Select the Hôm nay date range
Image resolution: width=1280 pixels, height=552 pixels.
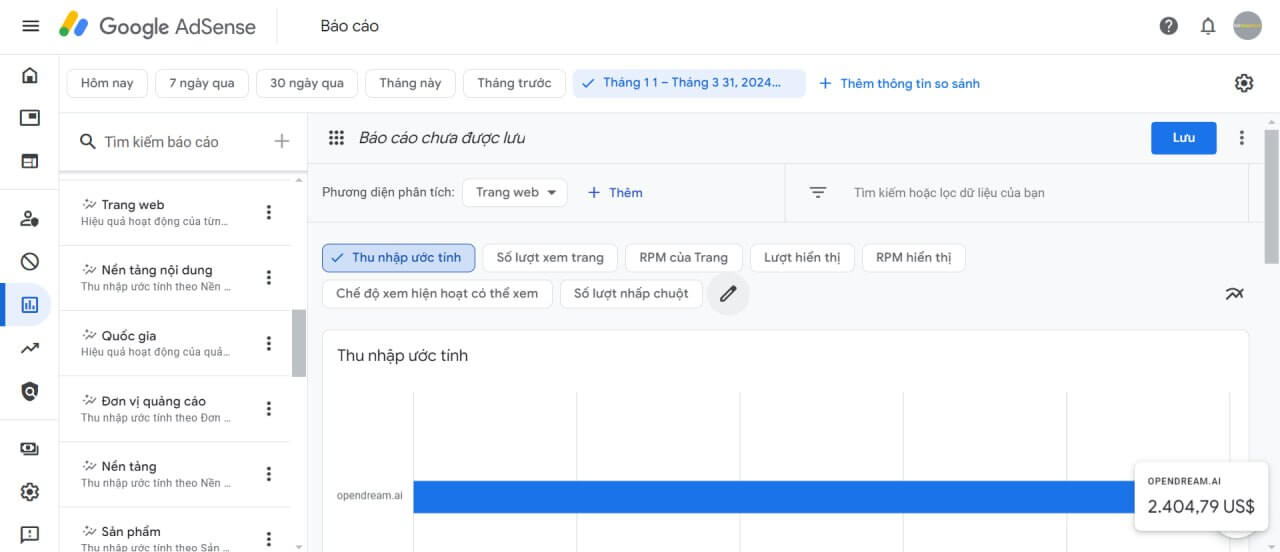coord(107,83)
